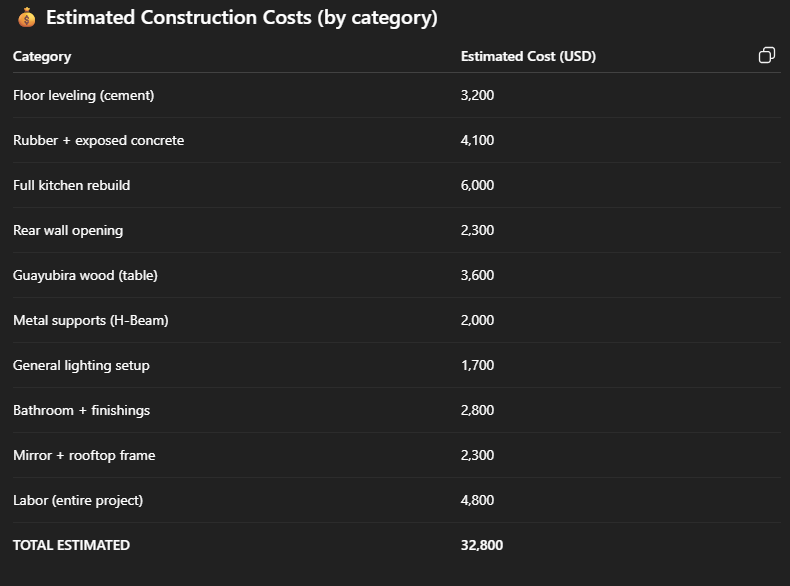Select the Bathroom + finishings cell

tap(82, 410)
